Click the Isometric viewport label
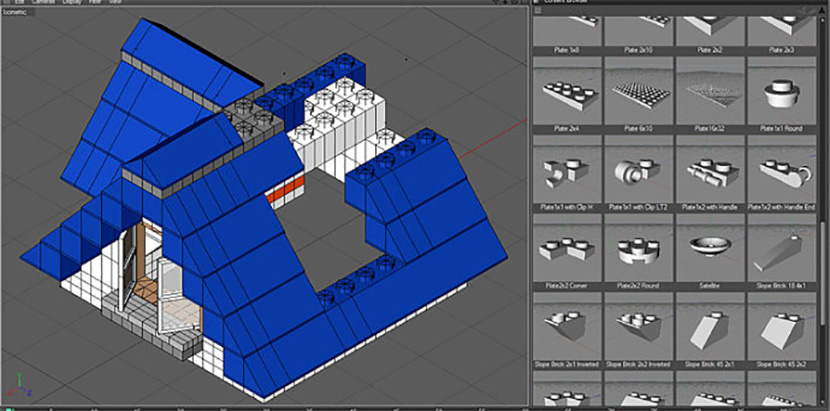830x411 pixels. coord(15,12)
